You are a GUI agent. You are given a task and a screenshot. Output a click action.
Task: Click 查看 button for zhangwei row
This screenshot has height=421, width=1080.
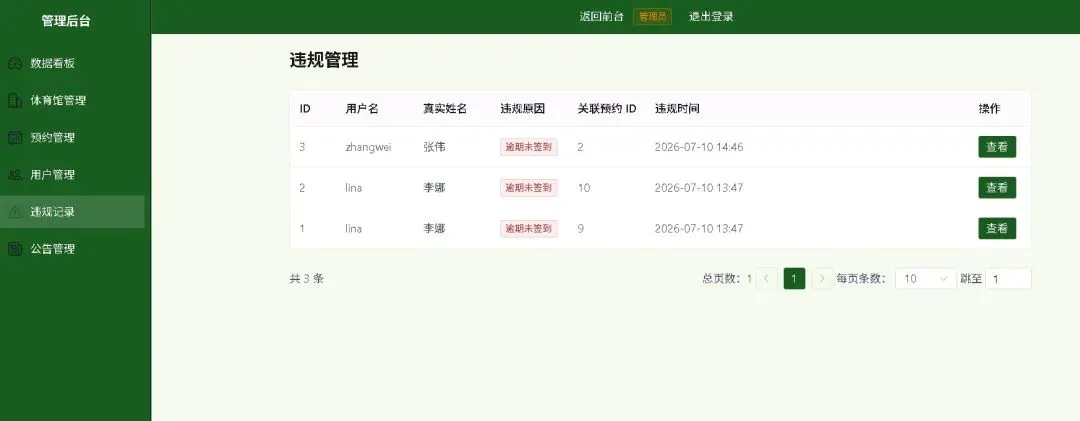997,147
